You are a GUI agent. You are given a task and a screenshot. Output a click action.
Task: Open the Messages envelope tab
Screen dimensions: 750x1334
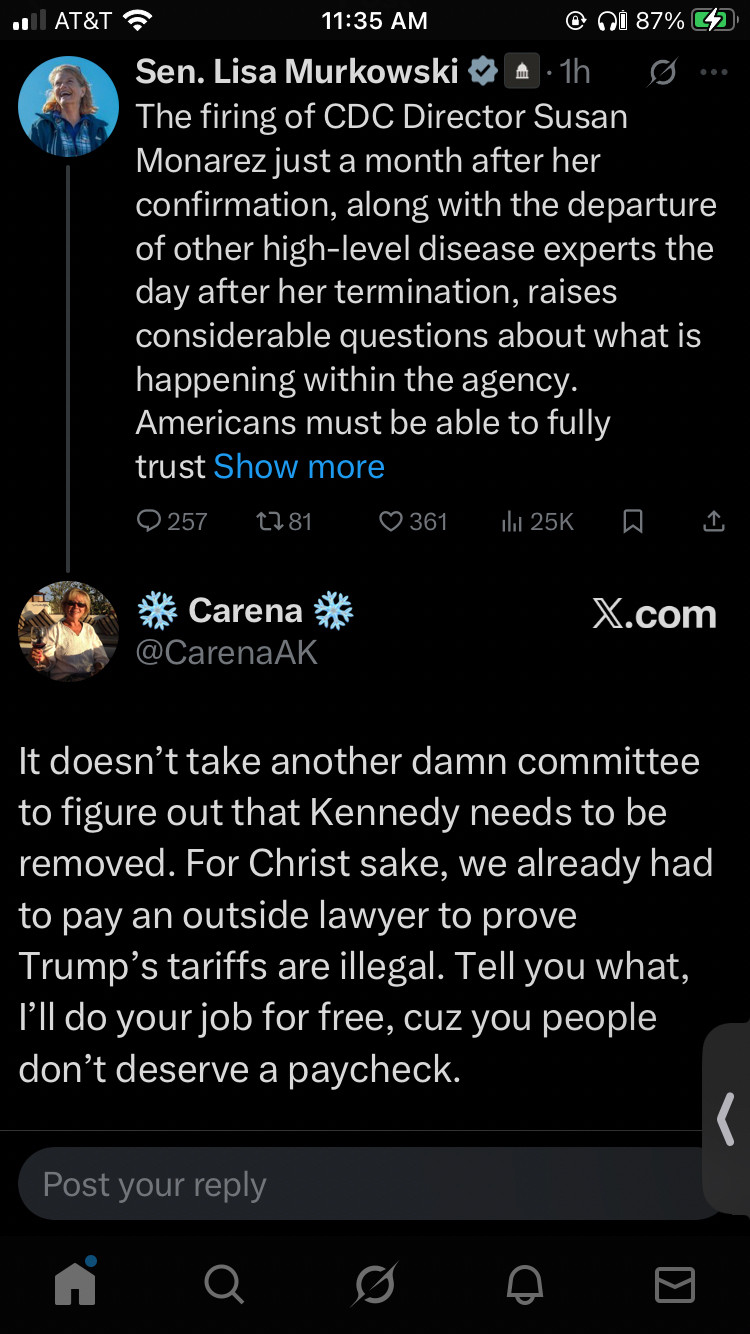click(x=675, y=1284)
